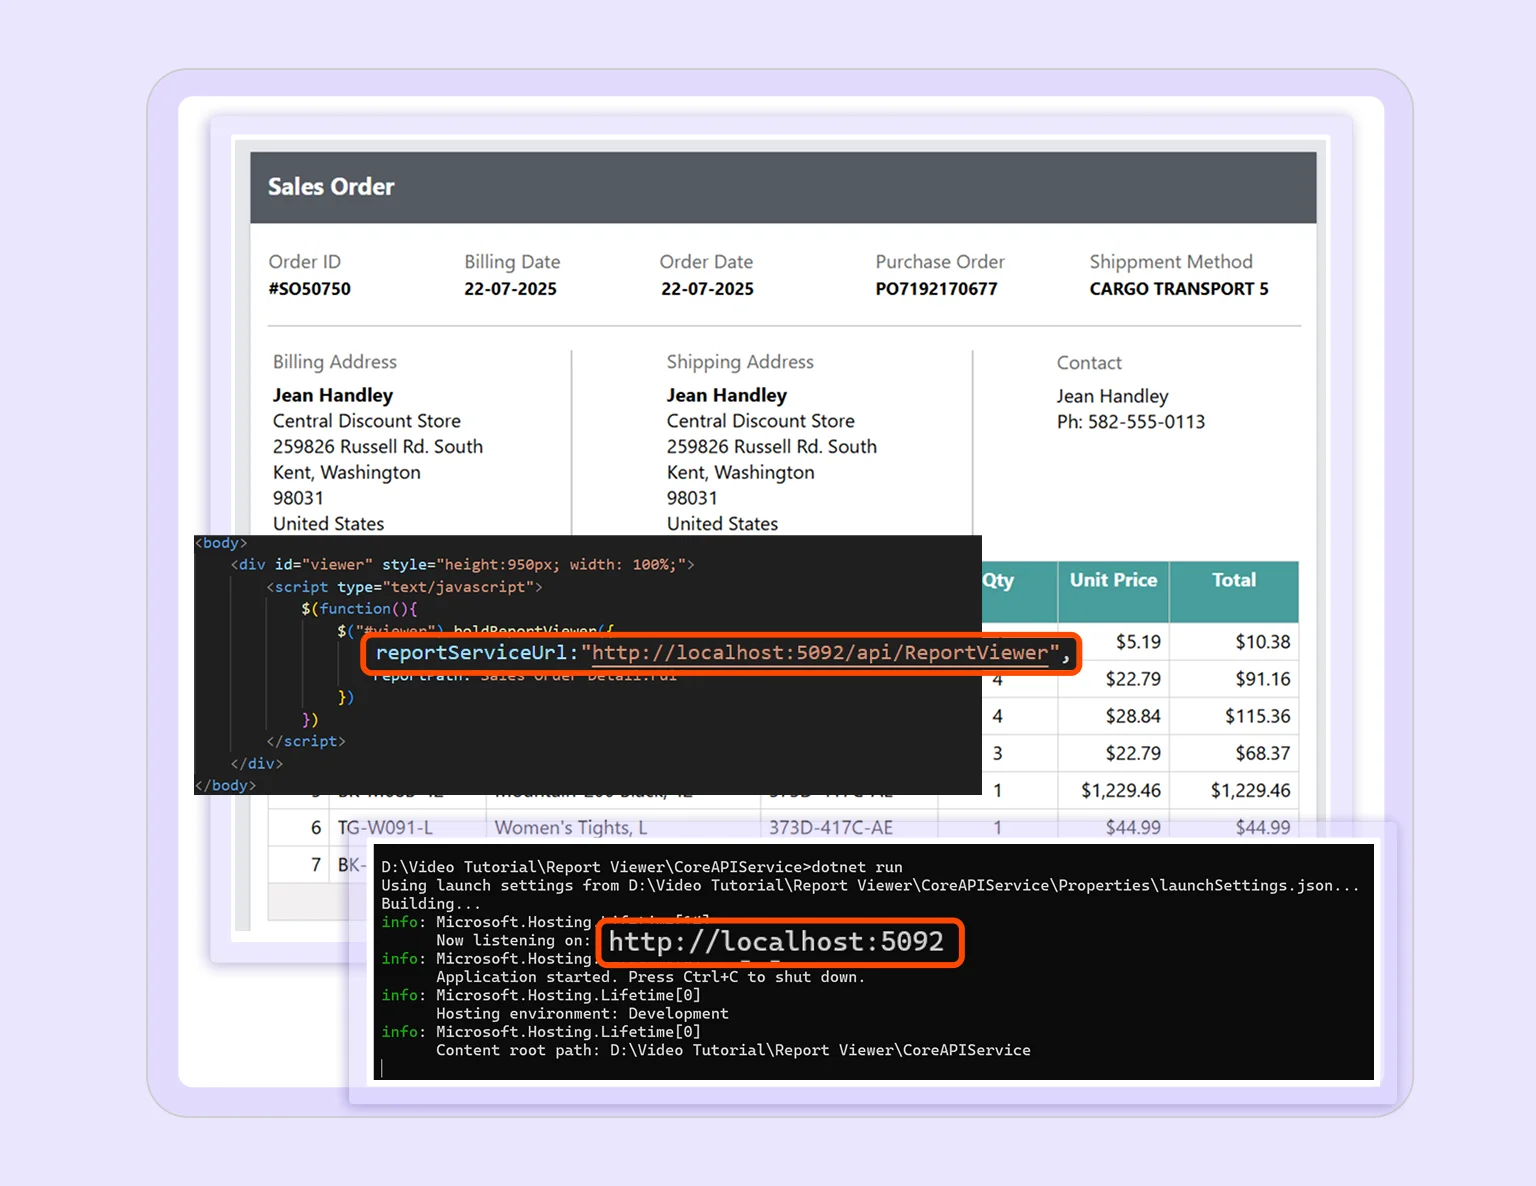Click the CARGO TRANSPORT 5 shipment method
The height and width of the screenshot is (1186, 1536).
1178,288
